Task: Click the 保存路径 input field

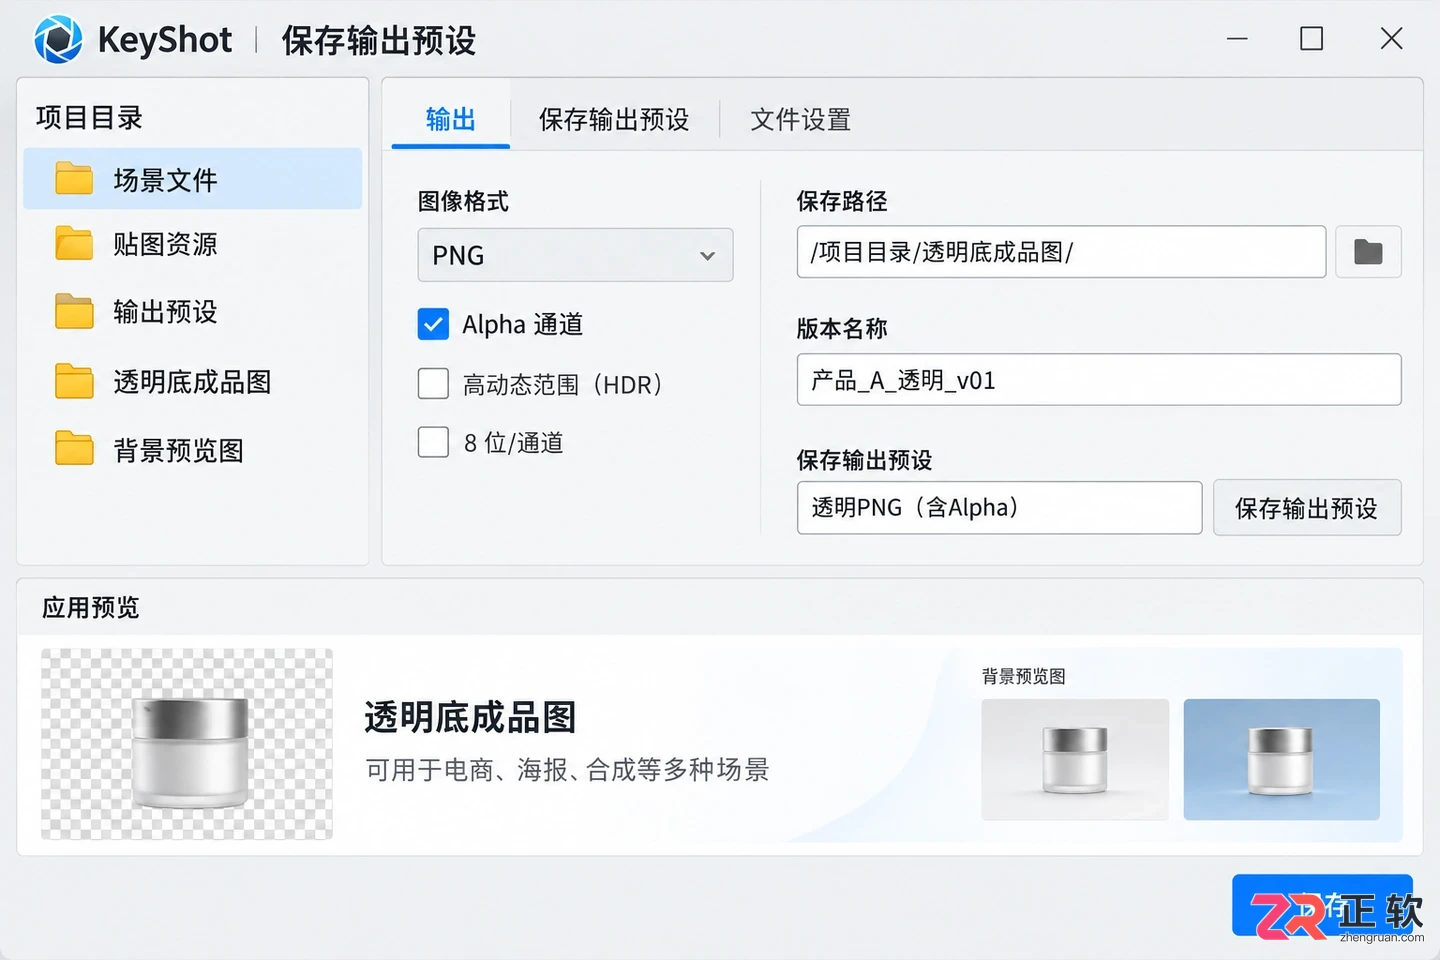Action: pyautogui.click(x=1061, y=252)
